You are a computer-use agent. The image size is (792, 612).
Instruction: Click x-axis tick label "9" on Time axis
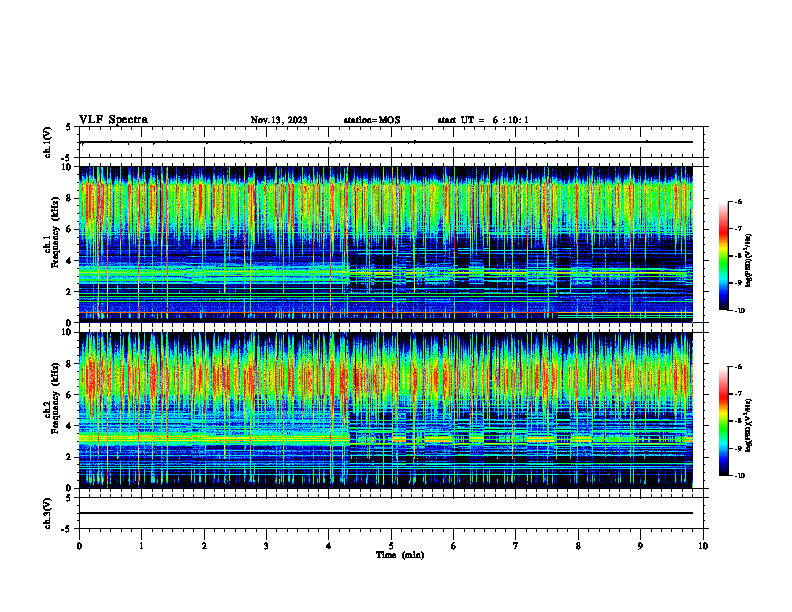point(640,546)
